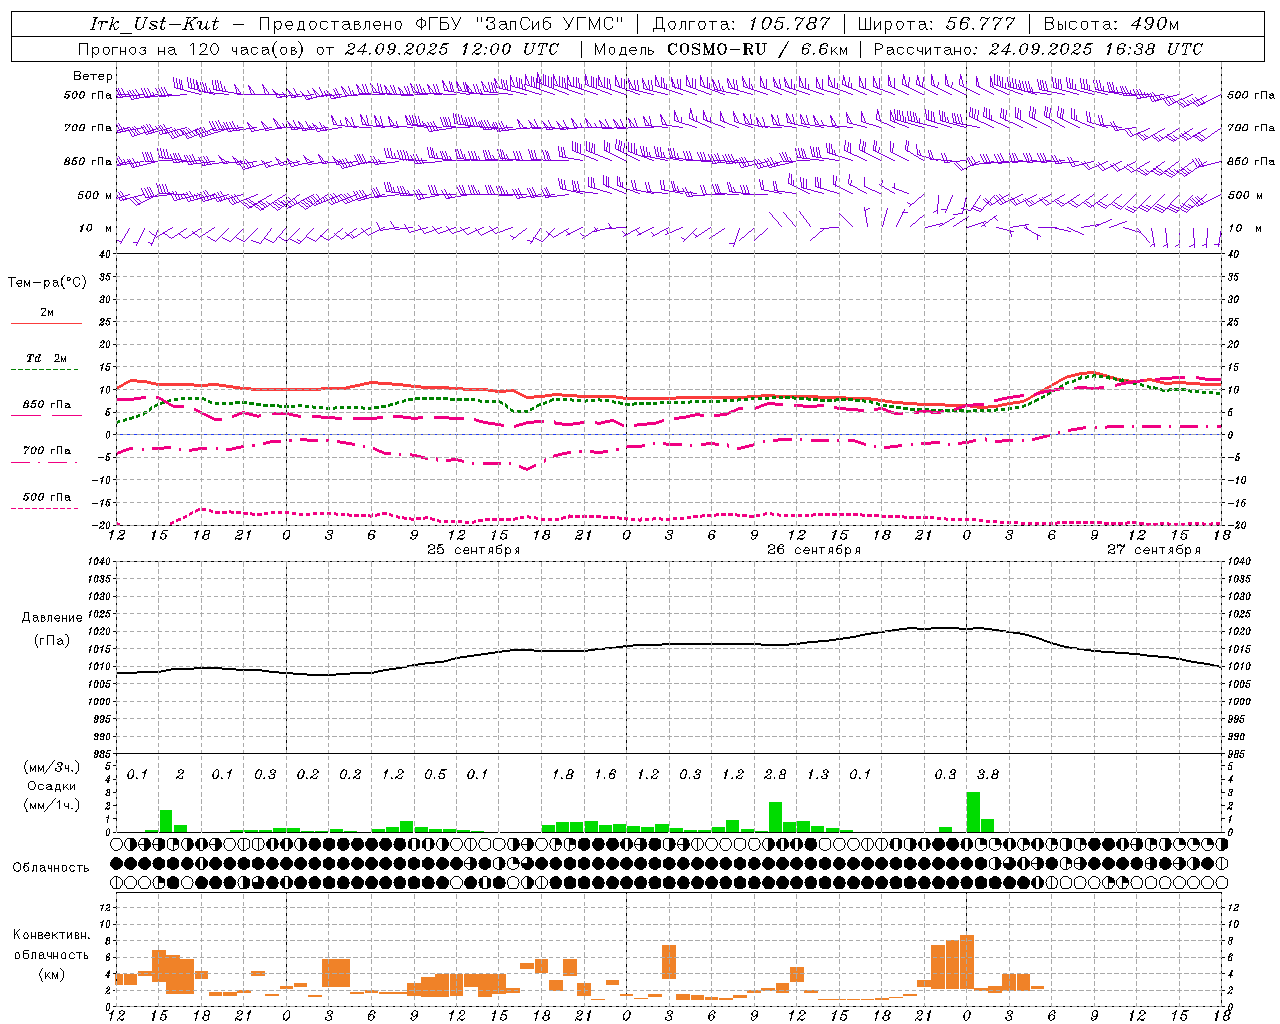
Task: Click the 3-hour precipitation value '0.5'
Action: click(435, 775)
